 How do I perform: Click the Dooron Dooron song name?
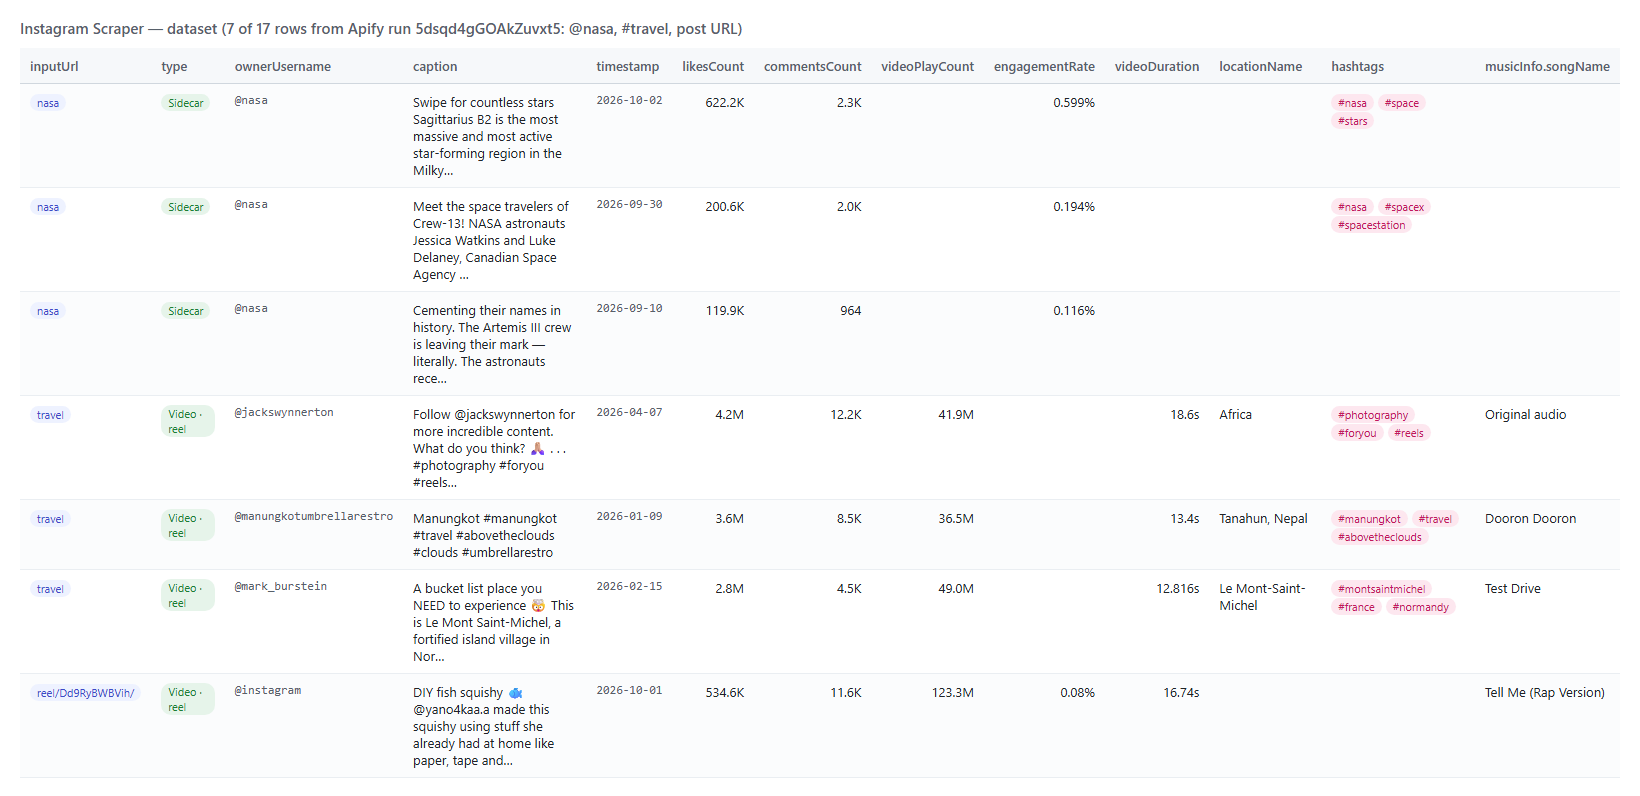[1530, 519]
